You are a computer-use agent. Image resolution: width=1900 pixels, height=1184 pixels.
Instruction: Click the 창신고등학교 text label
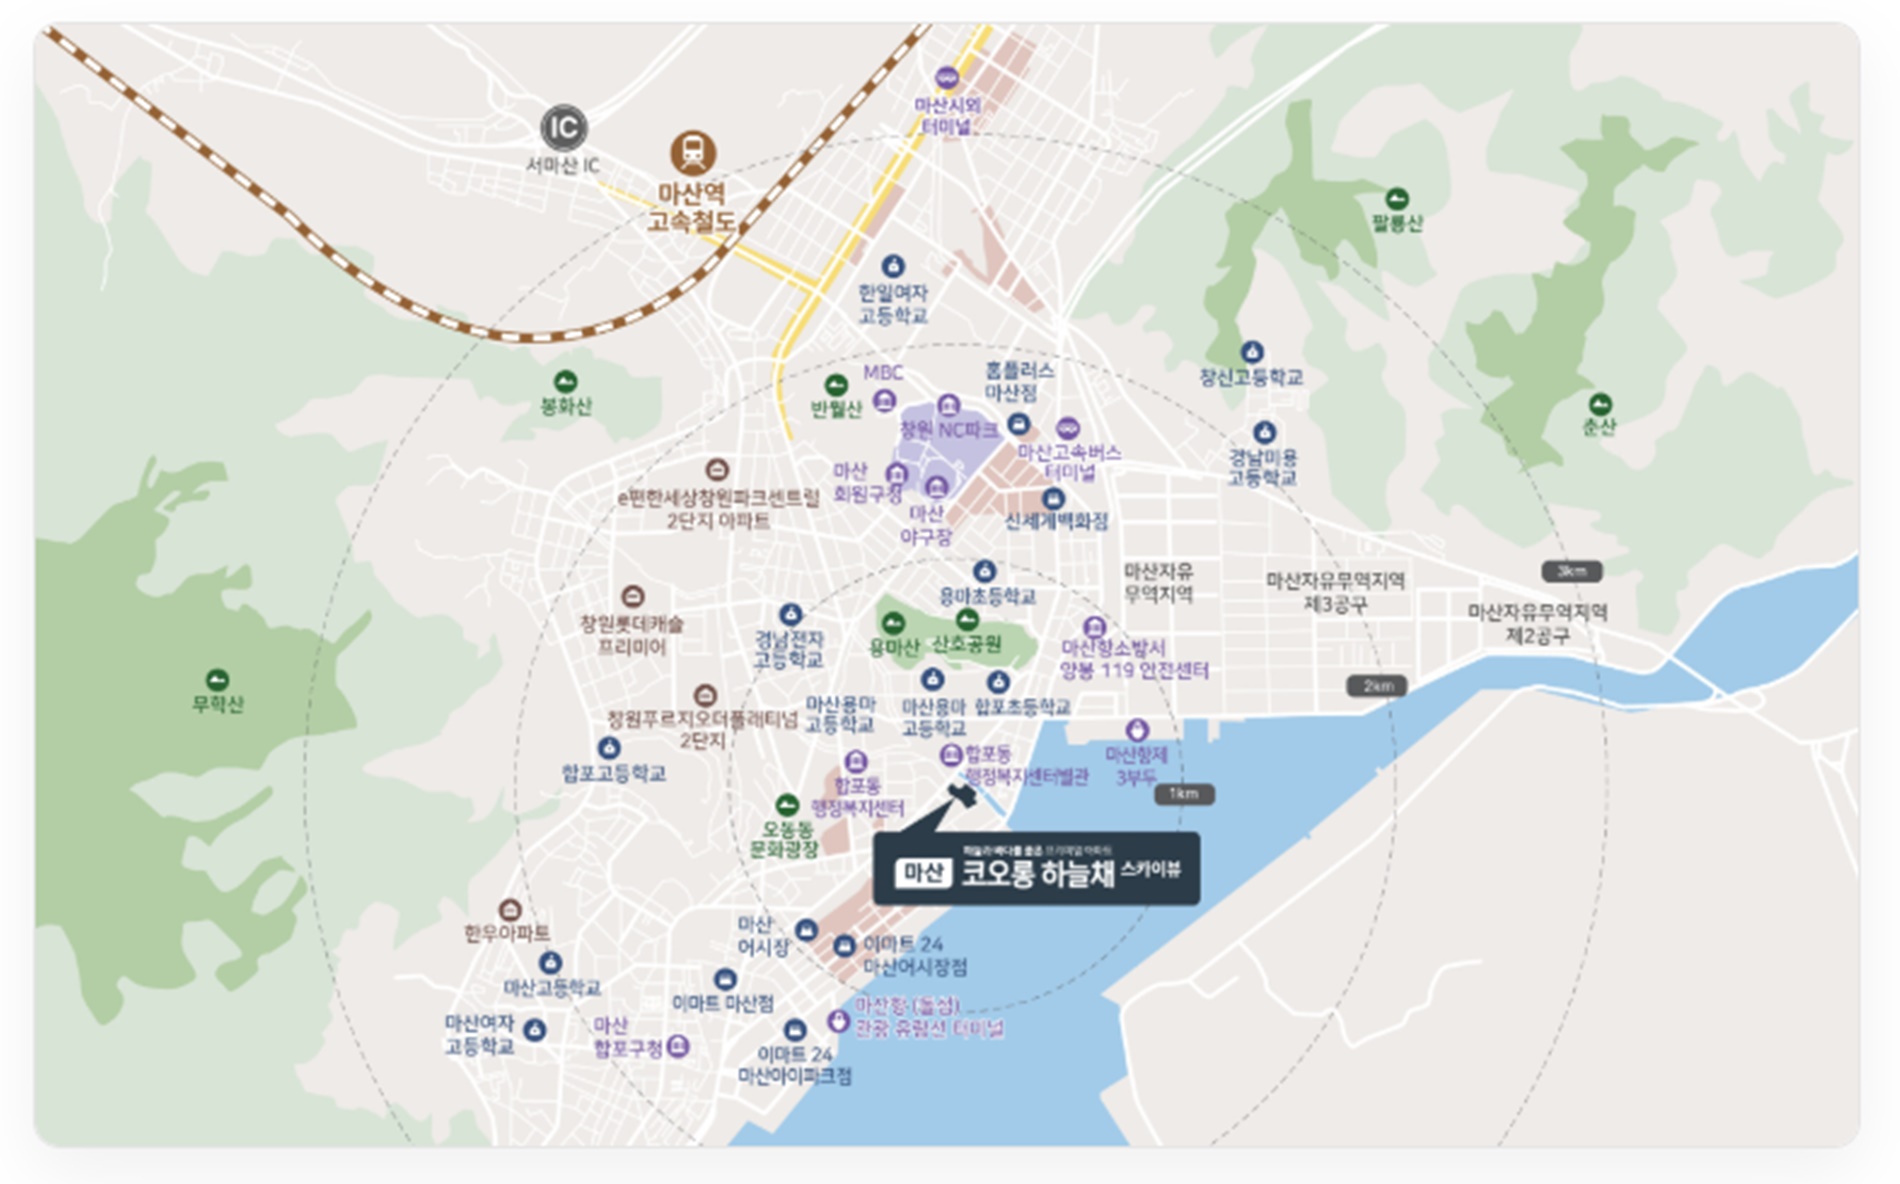1251,377
